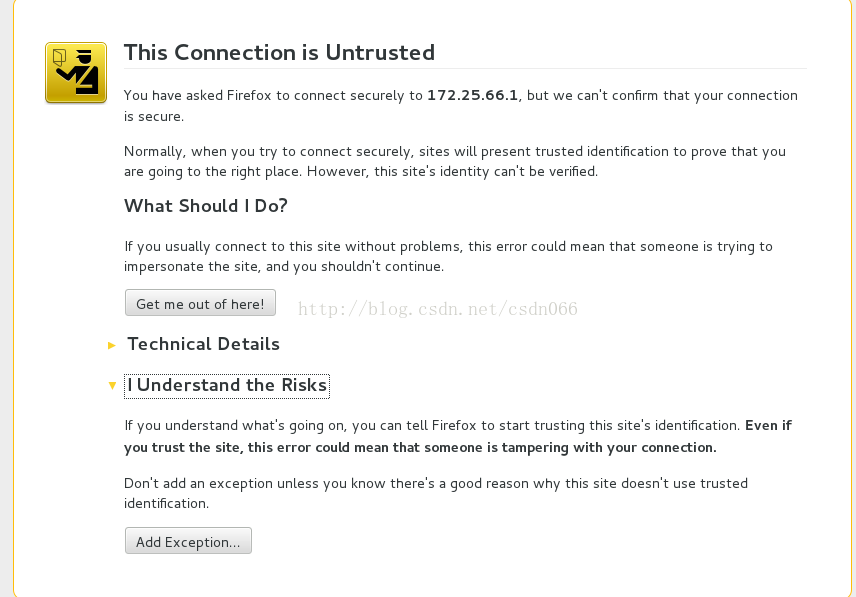Viewport: 856px width, 597px height.
Task: Toggle the I Understand the Risks heading
Action: point(227,386)
